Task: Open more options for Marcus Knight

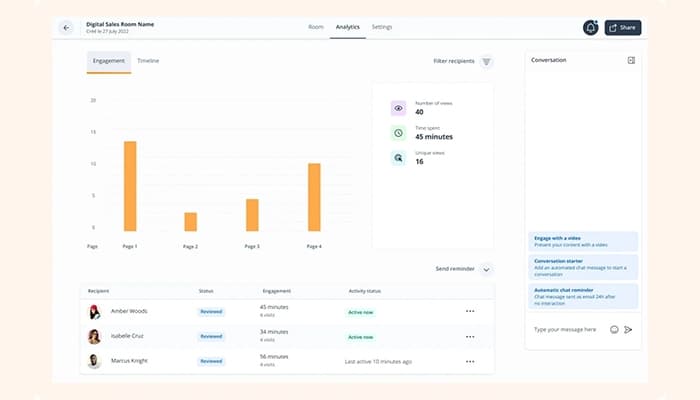Action: [x=470, y=361]
